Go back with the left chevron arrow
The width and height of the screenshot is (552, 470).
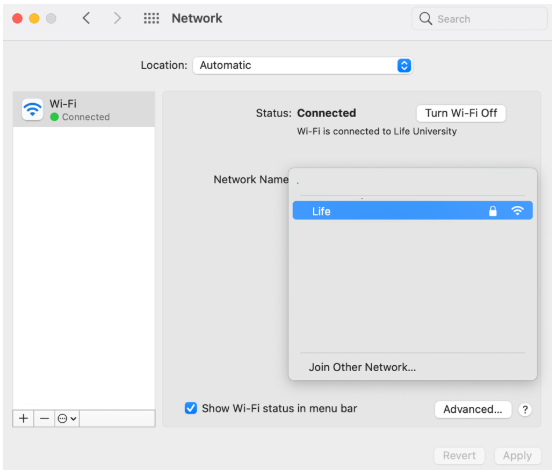[x=87, y=18]
